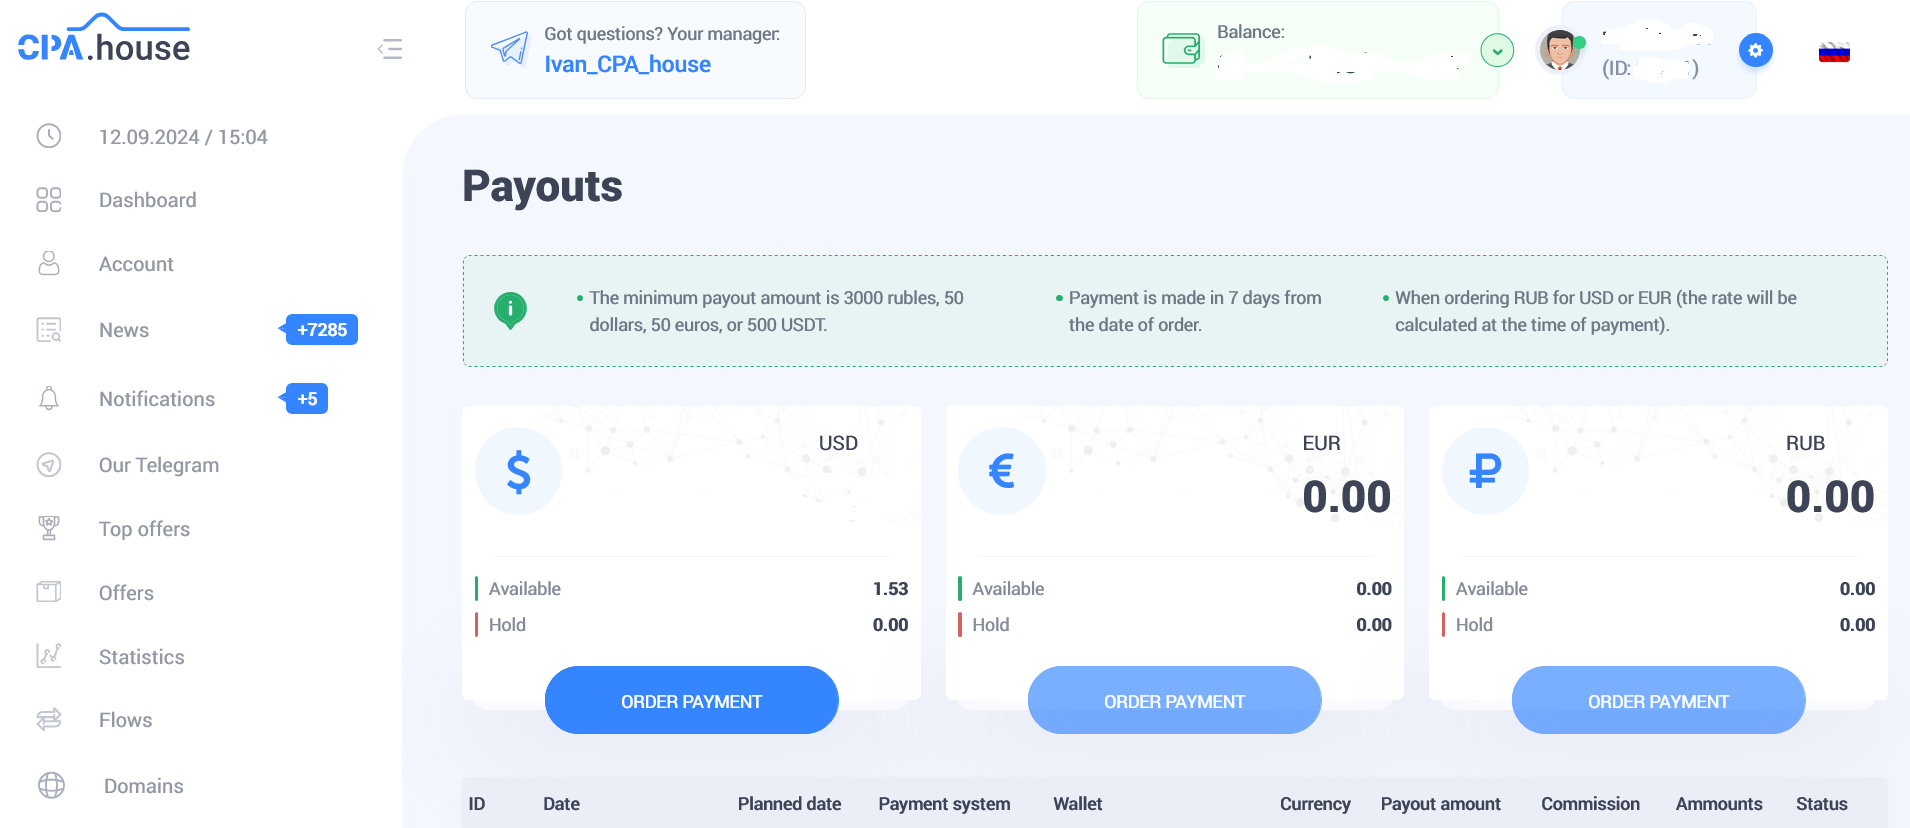Open Notifications via the bell icon
The width and height of the screenshot is (1910, 828).
(x=48, y=398)
